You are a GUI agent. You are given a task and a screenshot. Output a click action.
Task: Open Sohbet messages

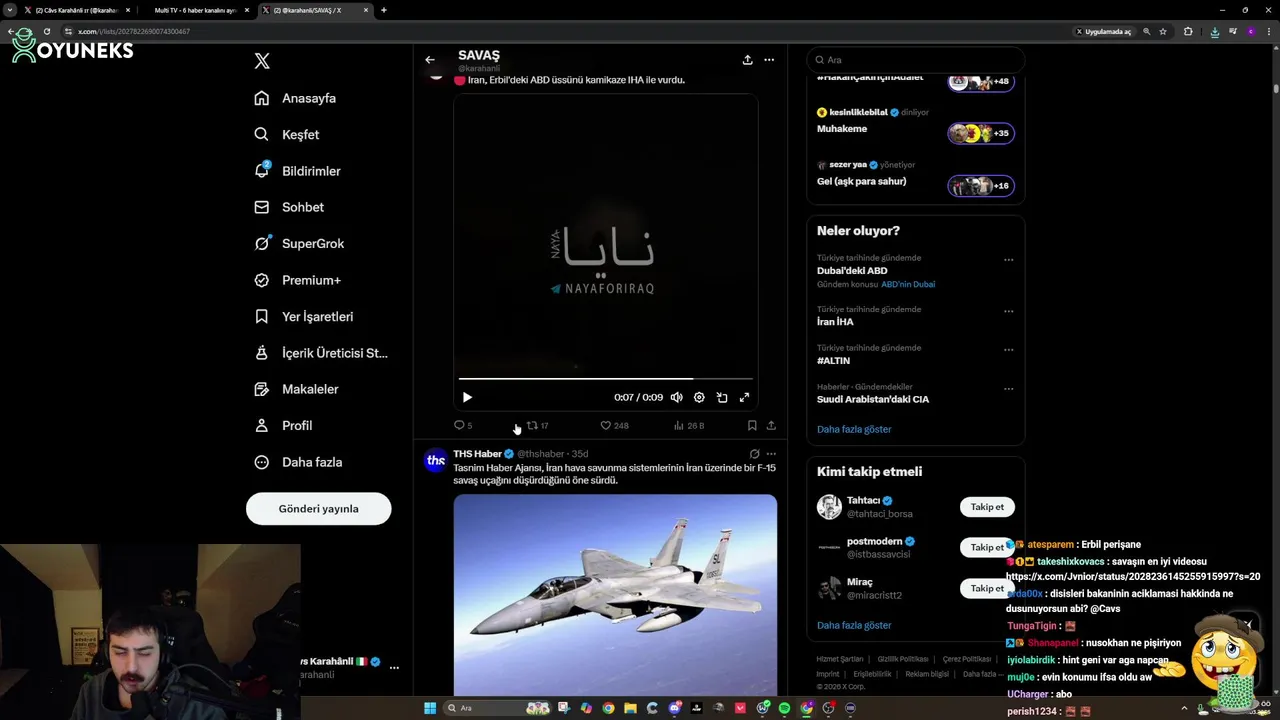pyautogui.click(x=289, y=207)
